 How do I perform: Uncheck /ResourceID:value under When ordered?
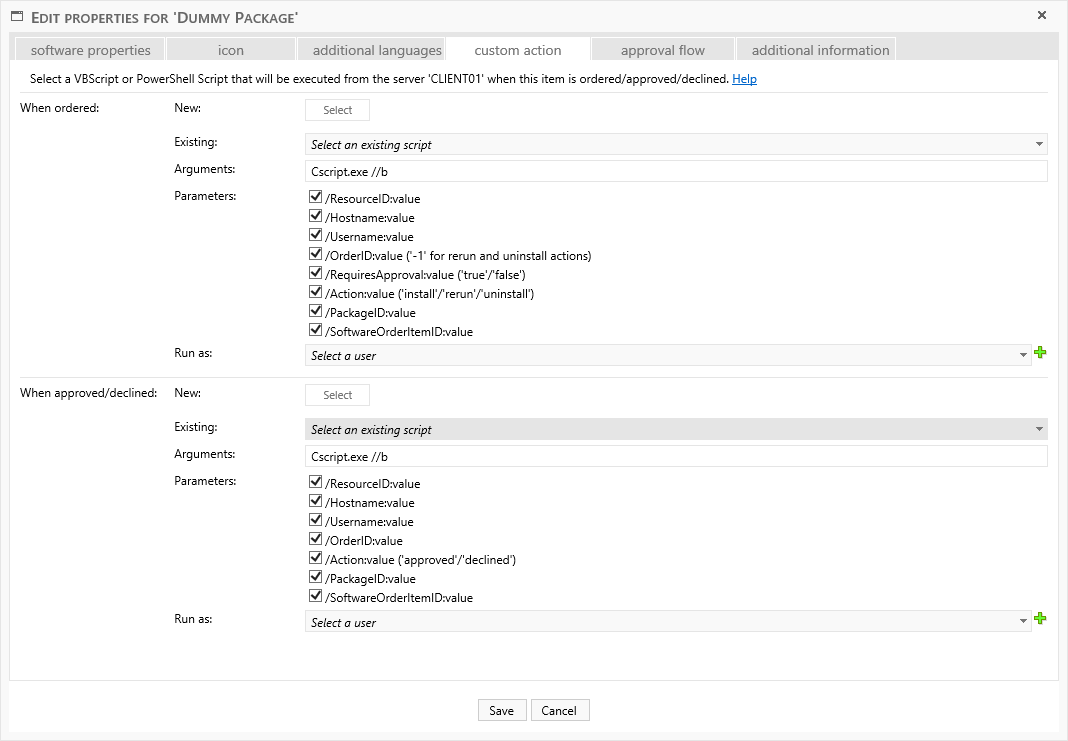(316, 198)
